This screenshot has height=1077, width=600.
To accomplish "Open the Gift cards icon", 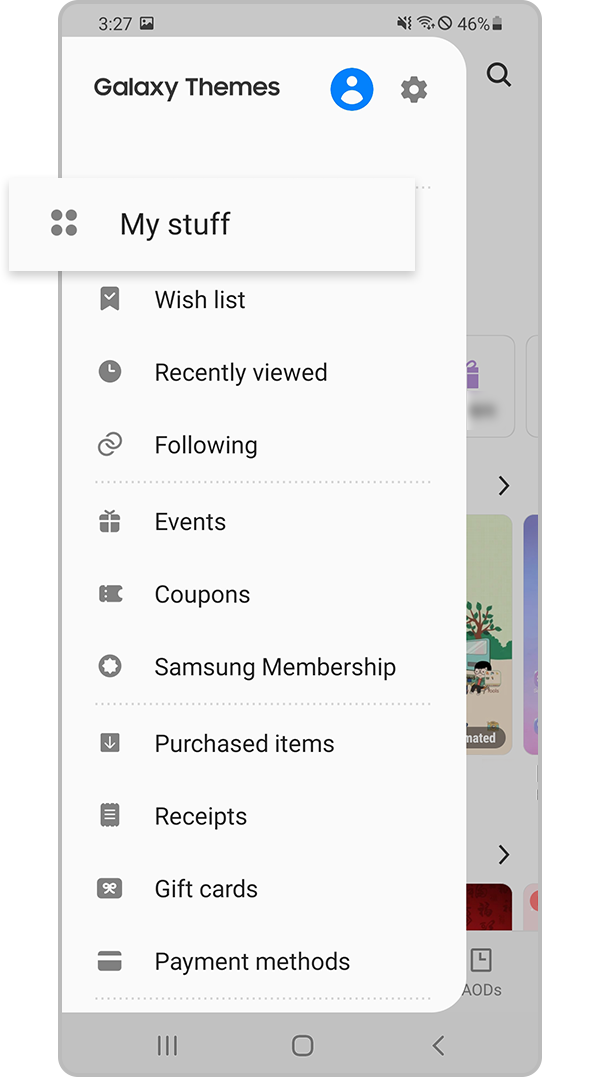I will tap(110, 888).
